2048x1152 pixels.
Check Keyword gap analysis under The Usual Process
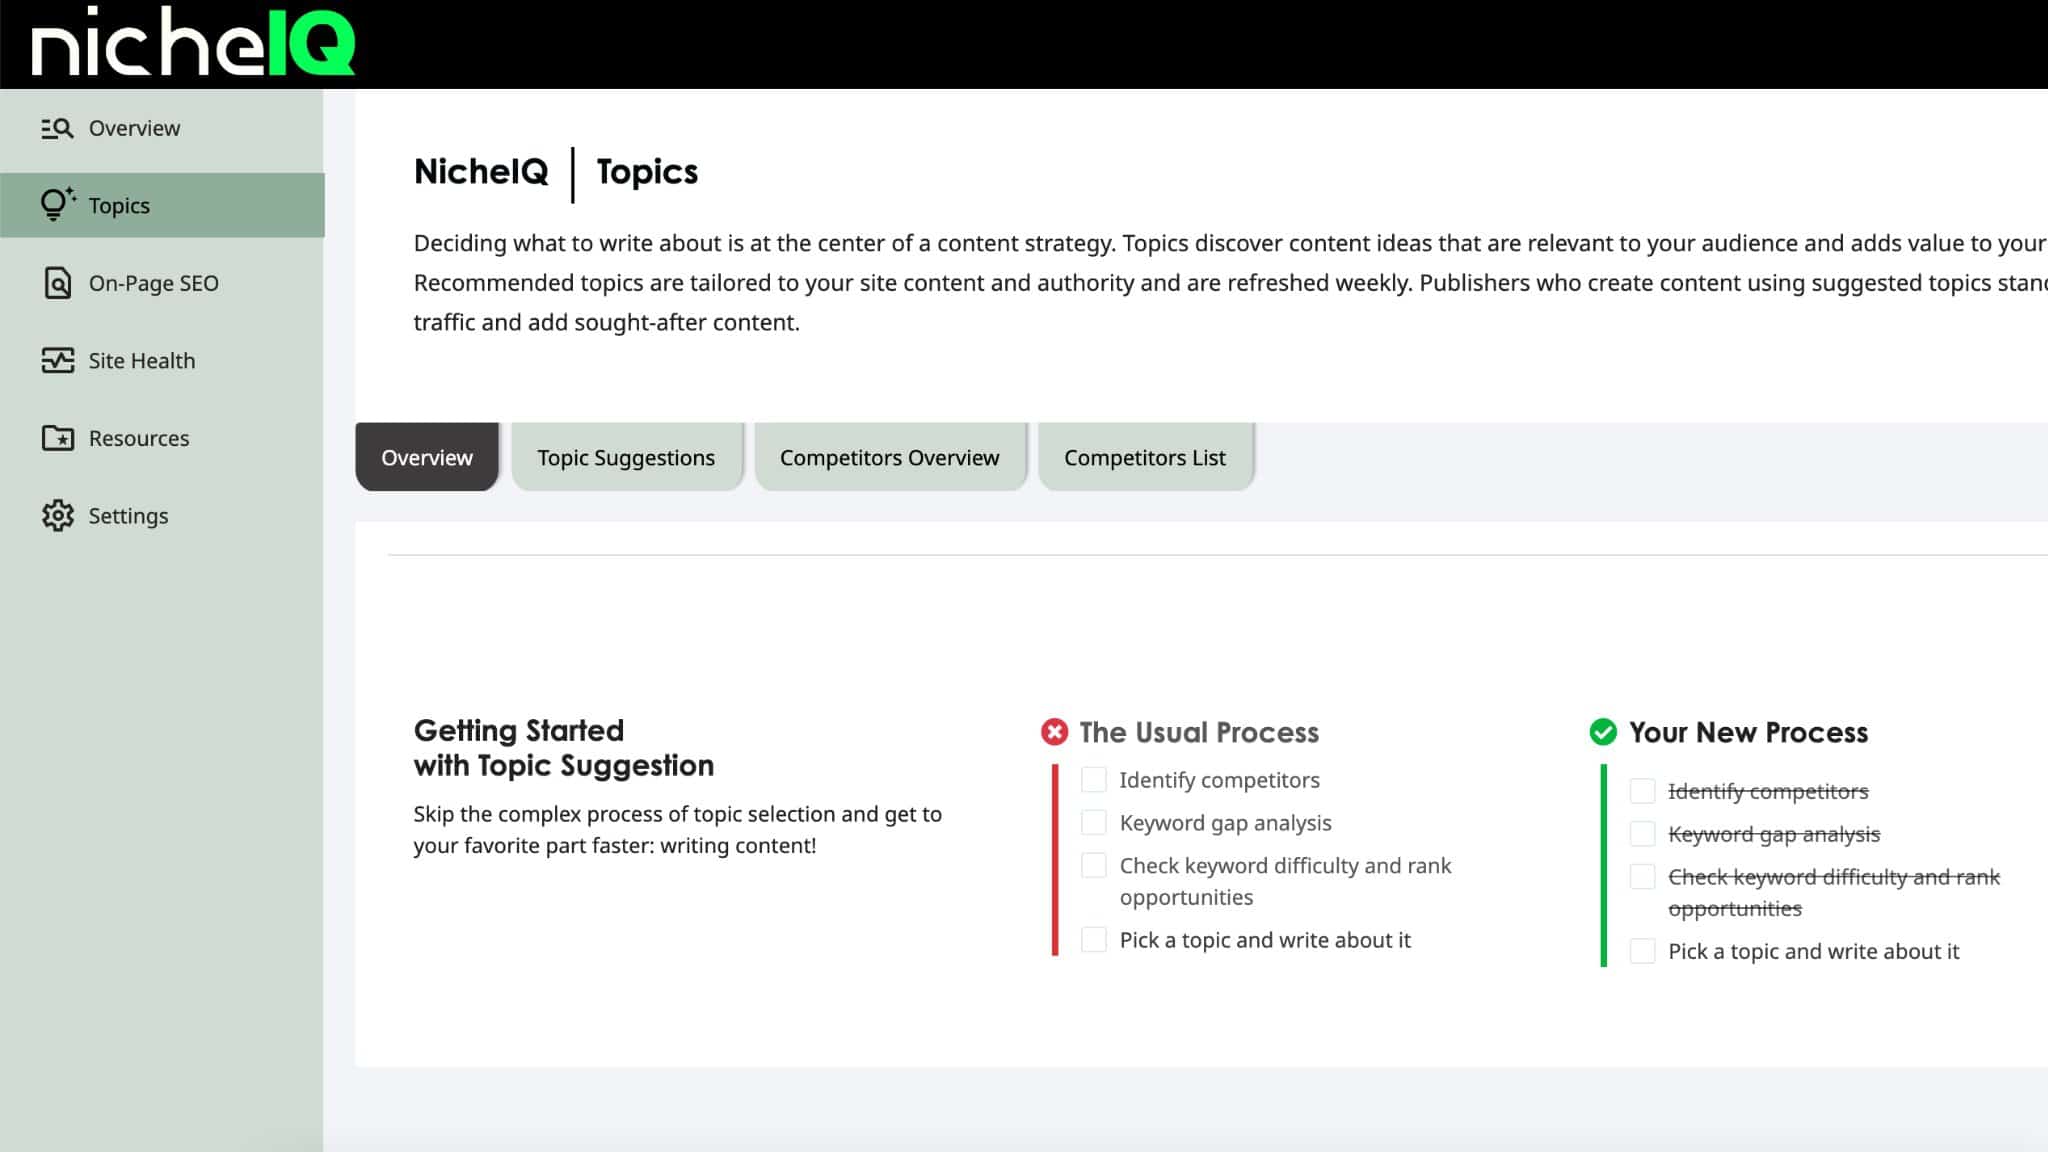1094,823
